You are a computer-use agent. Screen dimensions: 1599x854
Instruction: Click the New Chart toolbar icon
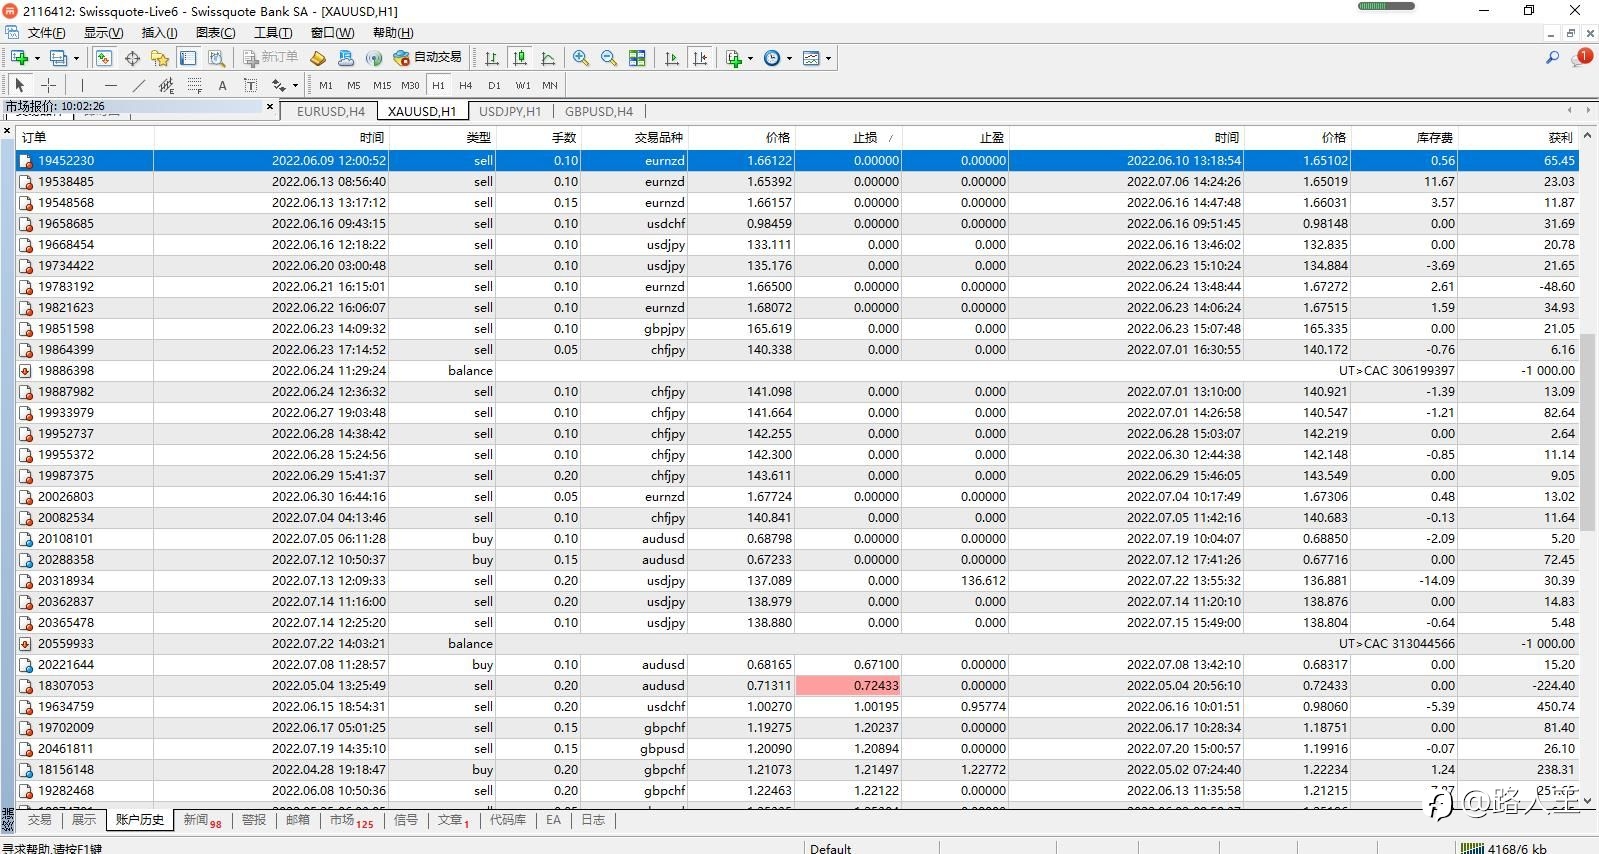(x=18, y=58)
